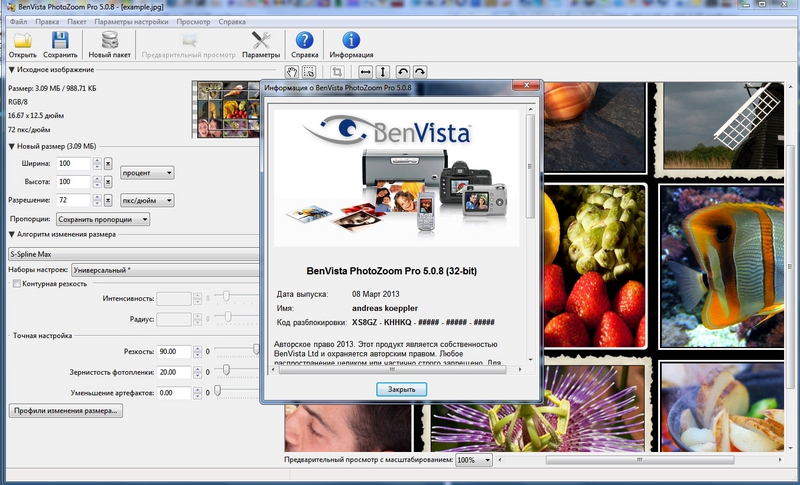Click the Высота value field

pyautogui.click(x=73, y=182)
